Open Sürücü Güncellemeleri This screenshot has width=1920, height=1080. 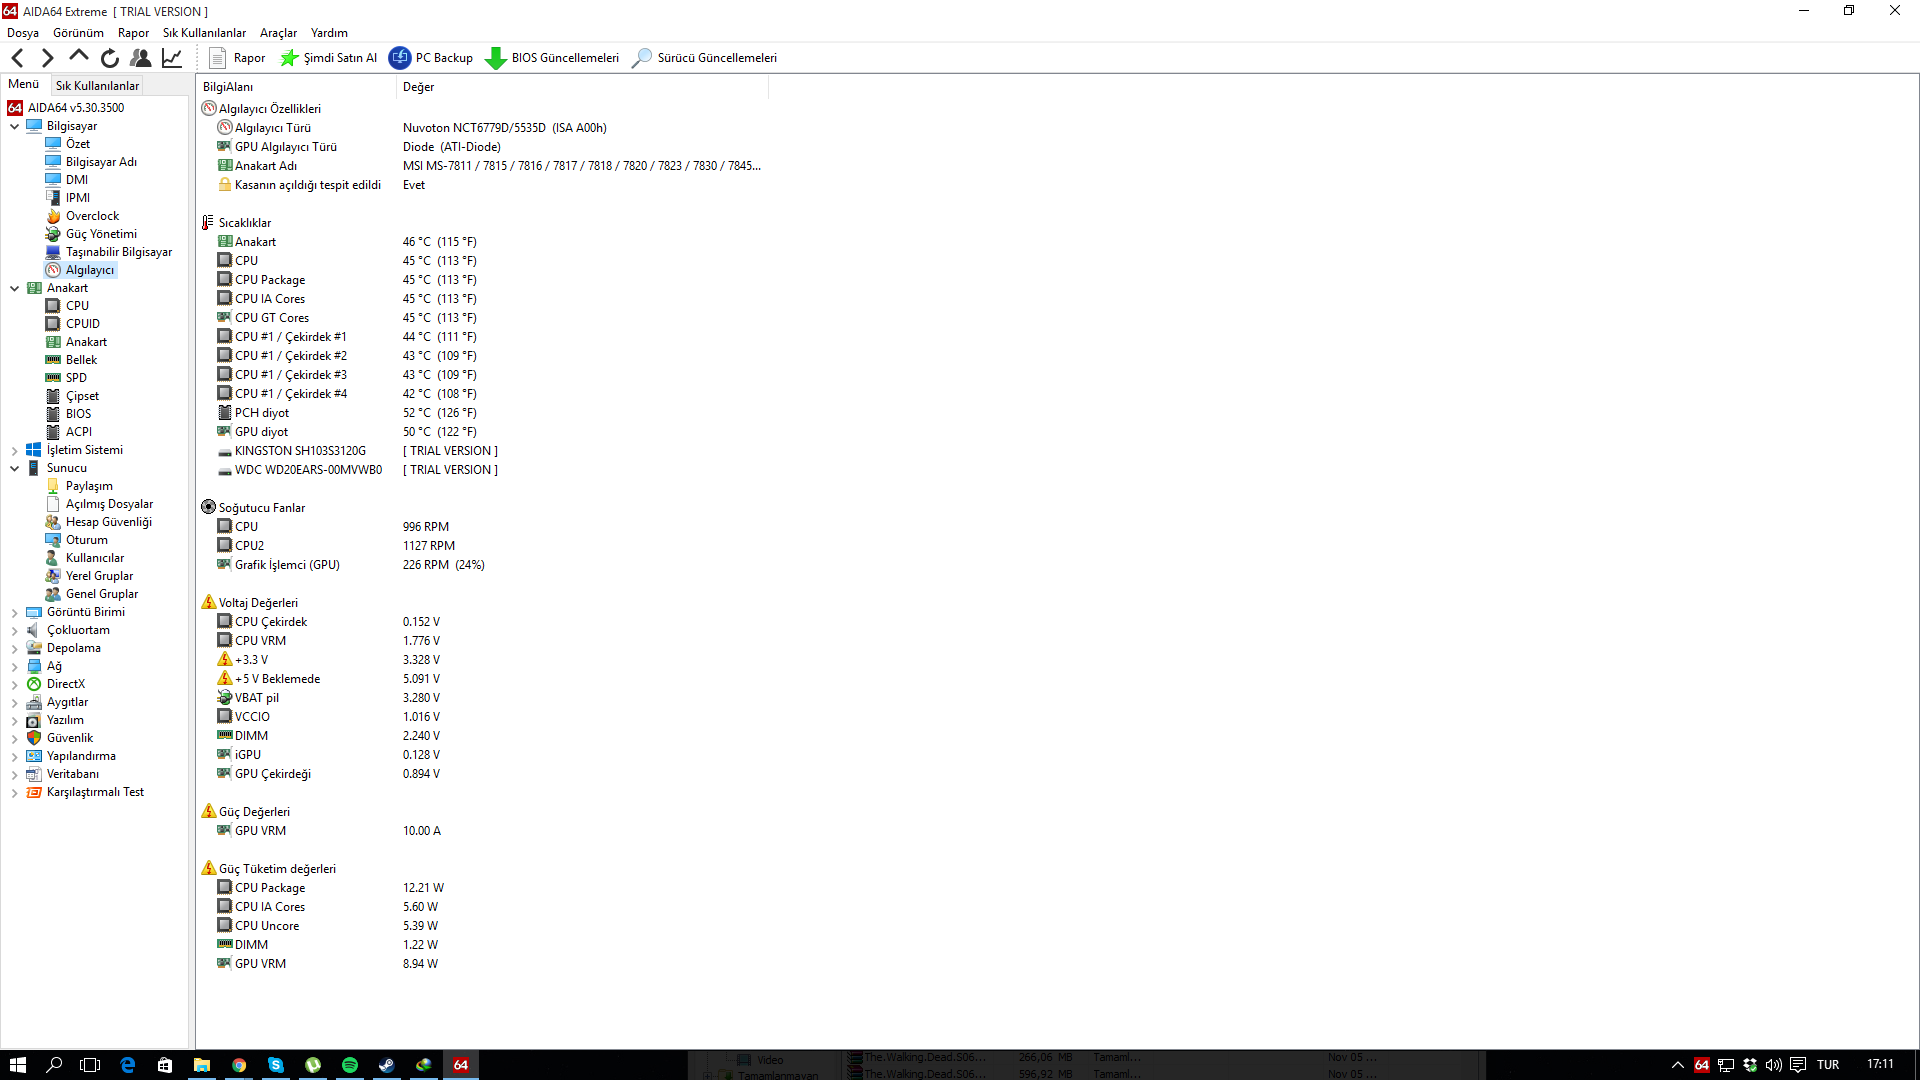click(x=704, y=58)
